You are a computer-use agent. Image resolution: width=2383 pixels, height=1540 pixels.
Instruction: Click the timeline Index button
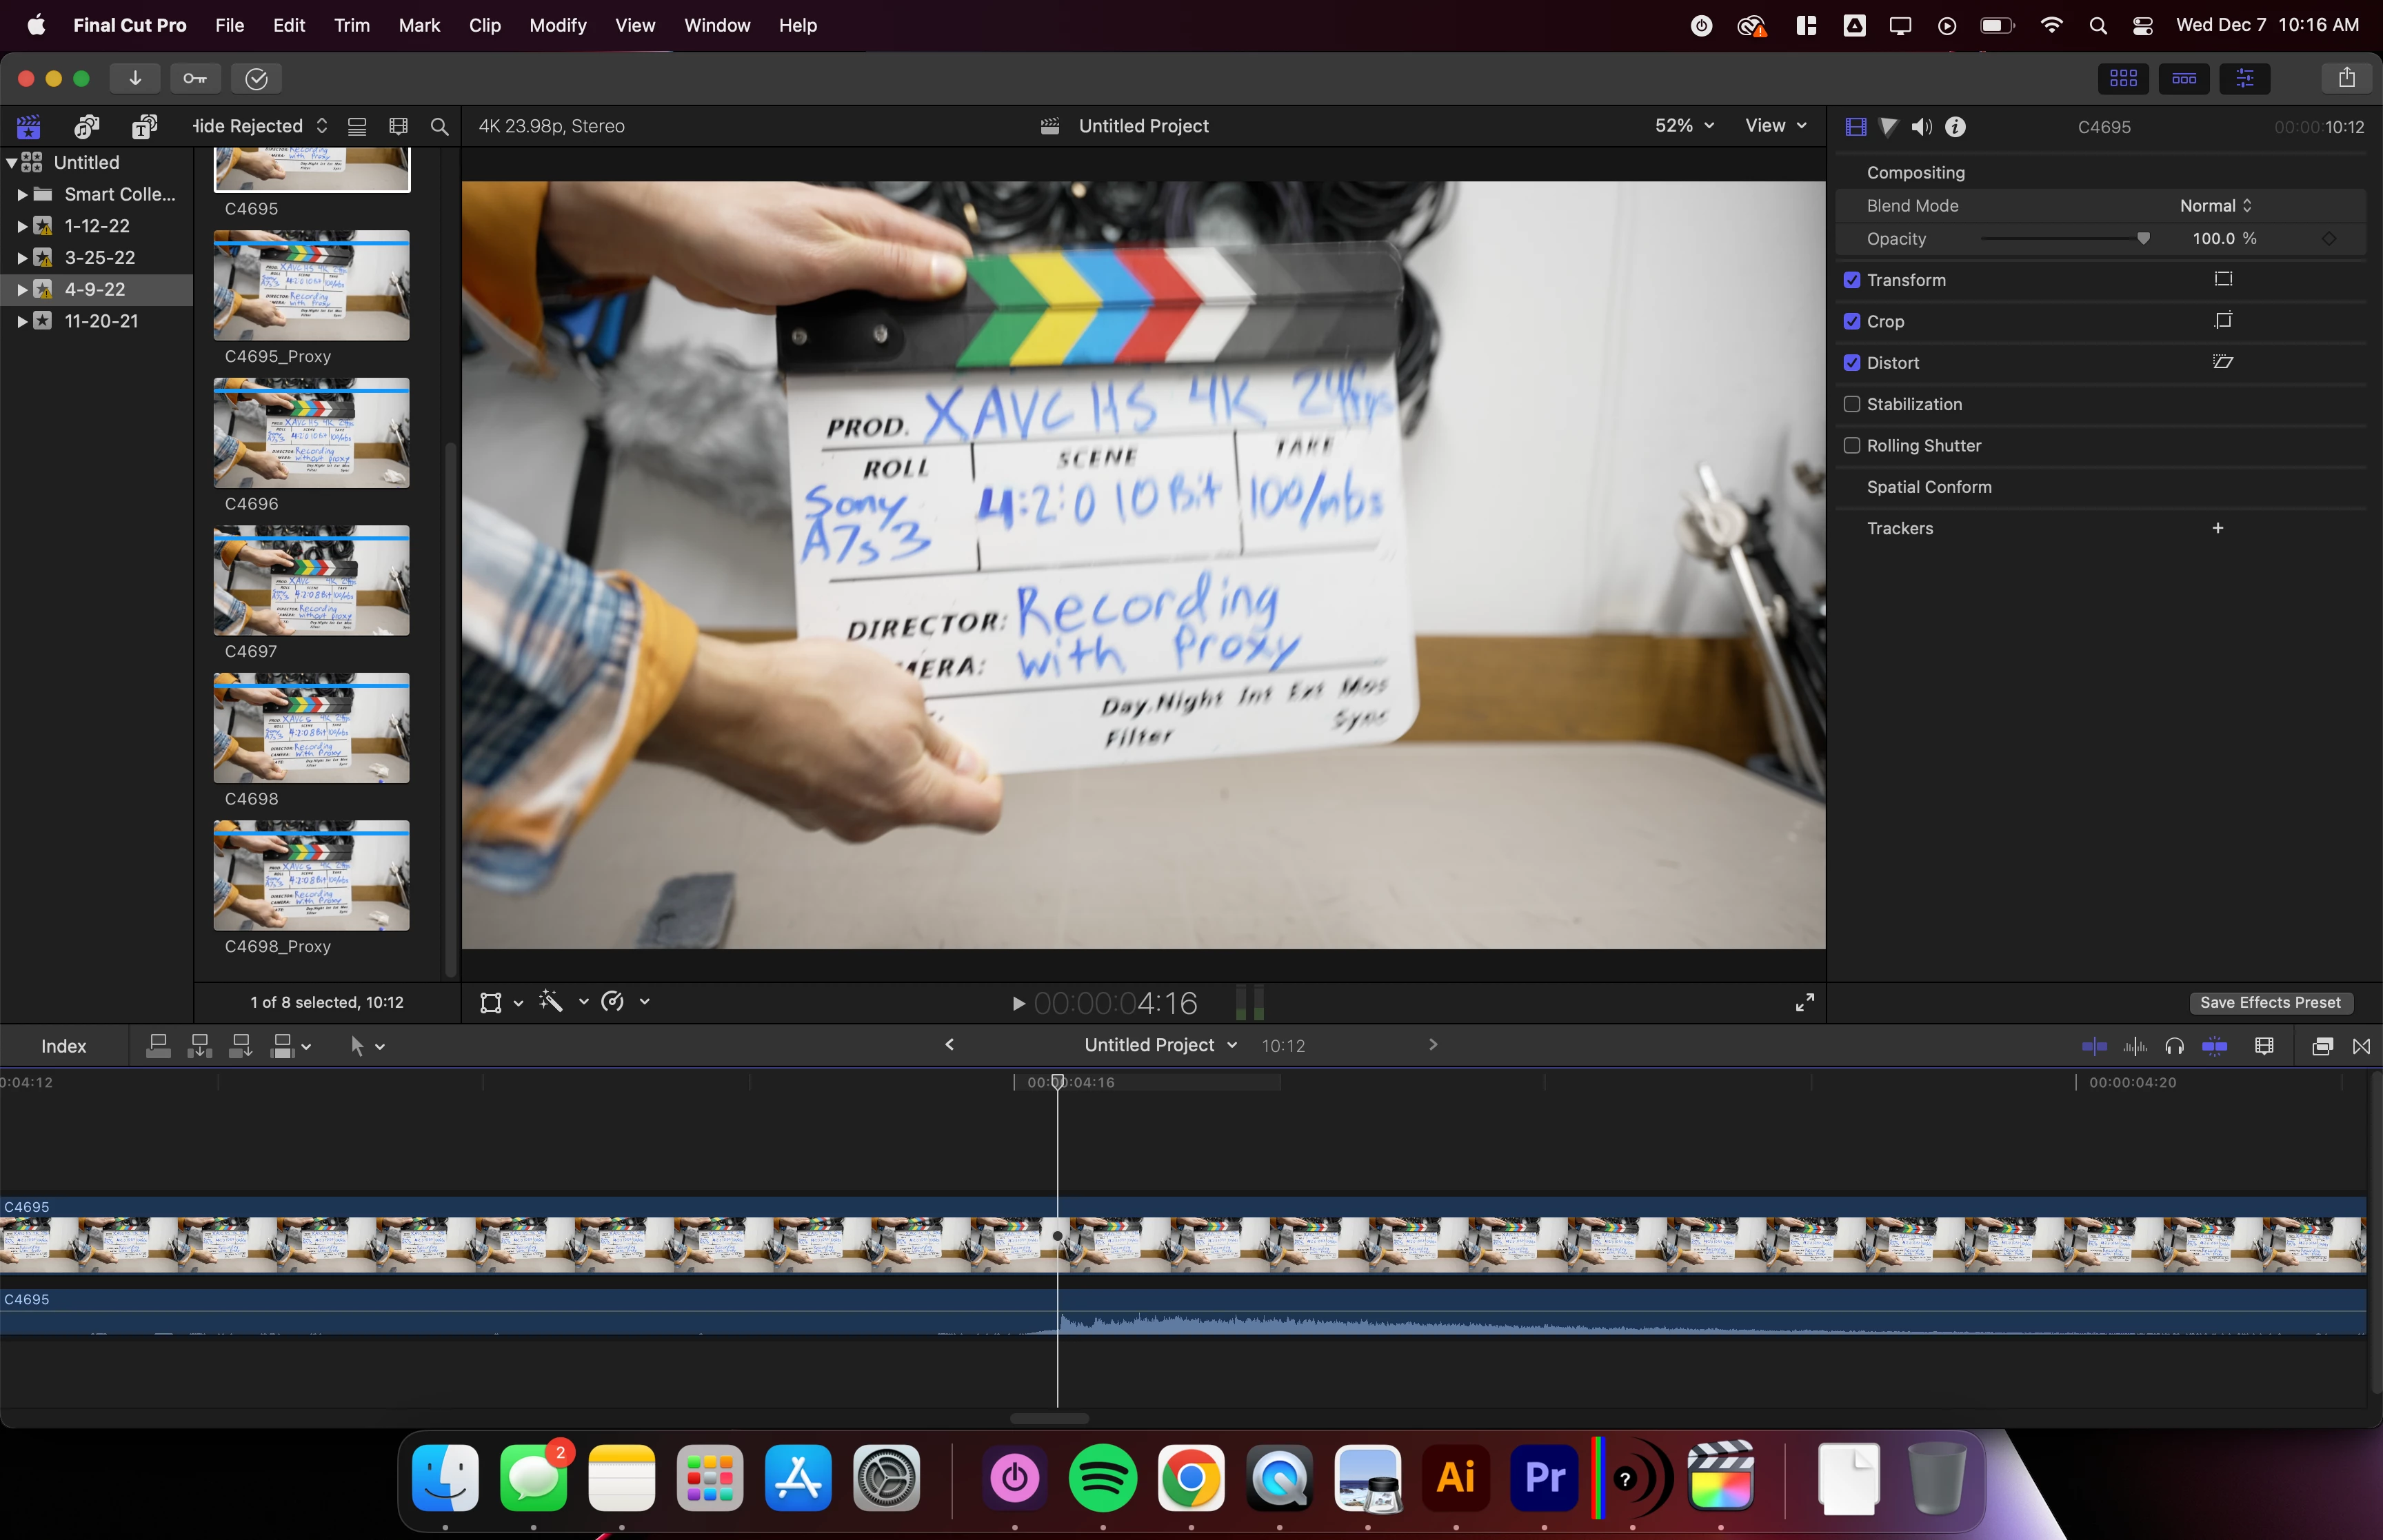pos(64,1046)
